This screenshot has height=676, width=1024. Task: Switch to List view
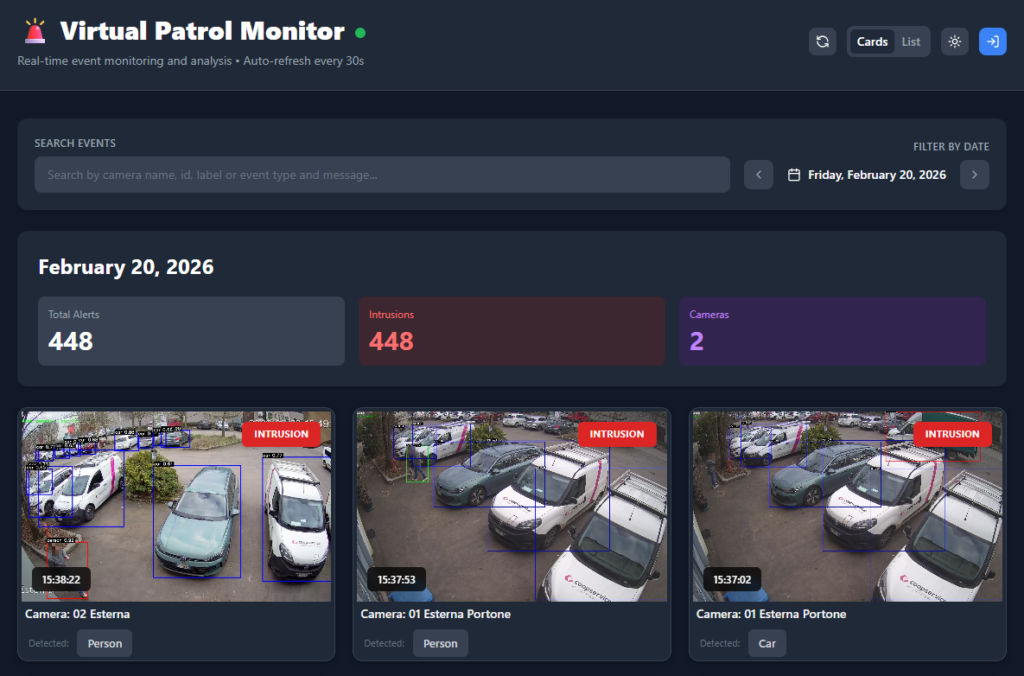click(911, 41)
